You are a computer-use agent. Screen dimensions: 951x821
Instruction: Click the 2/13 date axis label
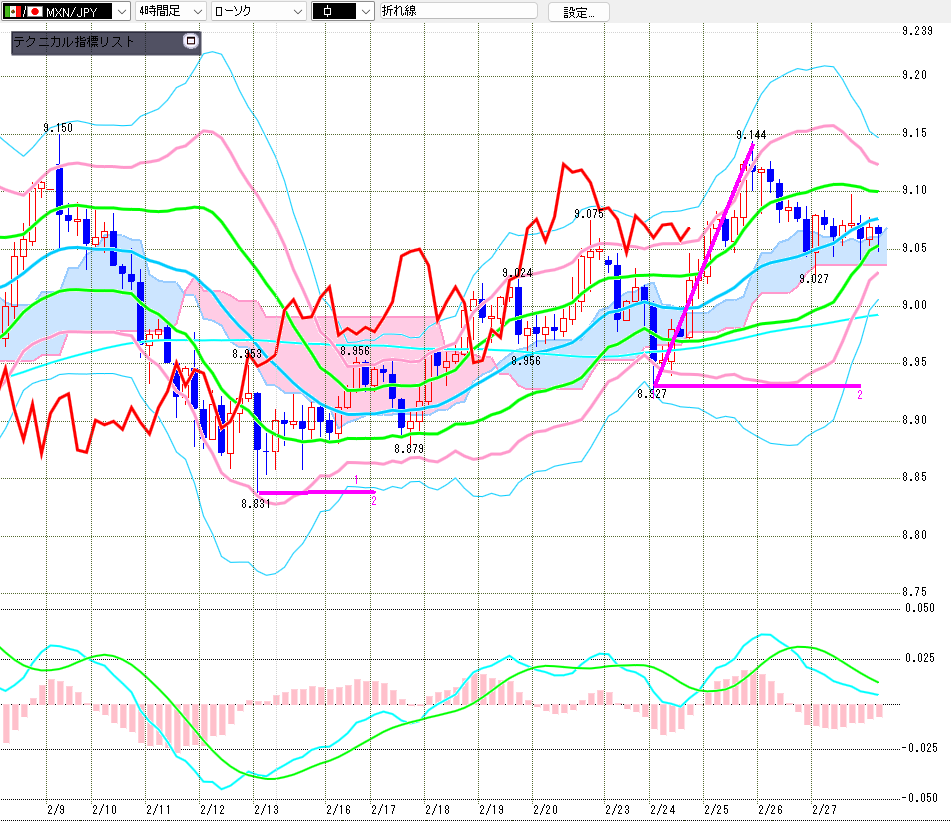tap(266, 808)
